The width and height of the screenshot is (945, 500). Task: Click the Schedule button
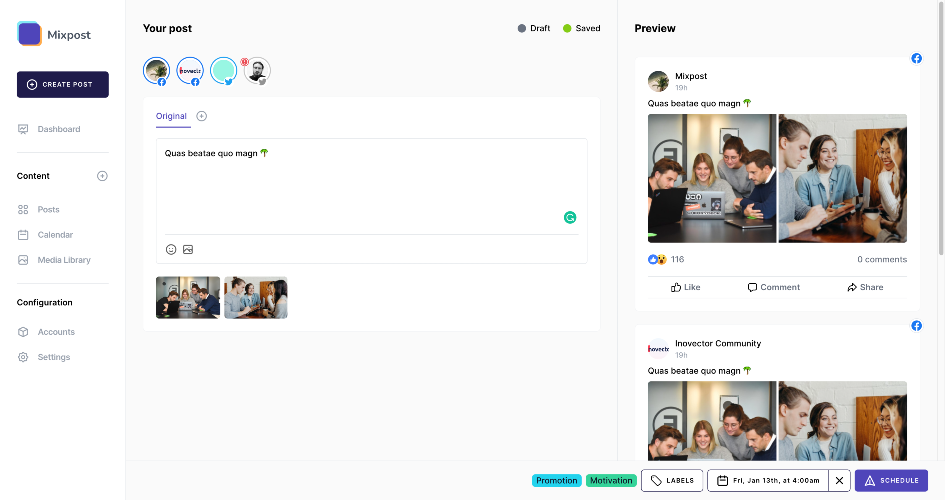pos(891,481)
